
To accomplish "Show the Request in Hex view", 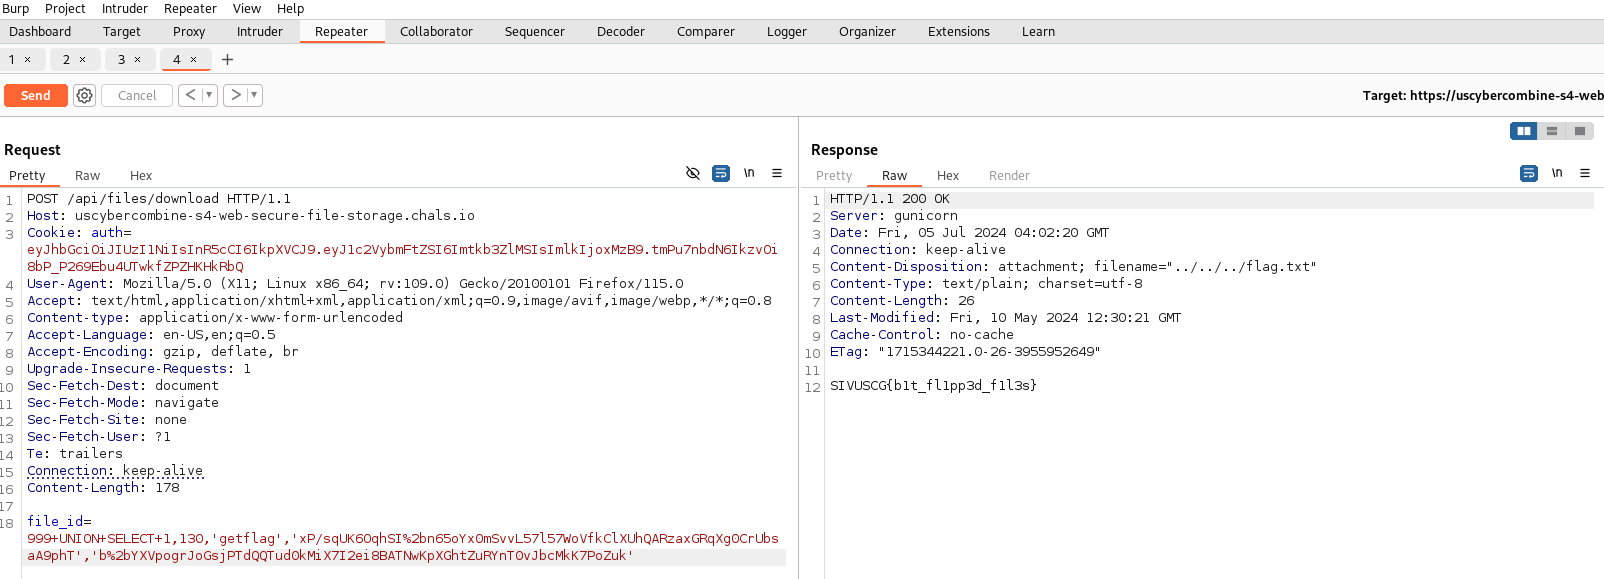I will tap(141, 176).
